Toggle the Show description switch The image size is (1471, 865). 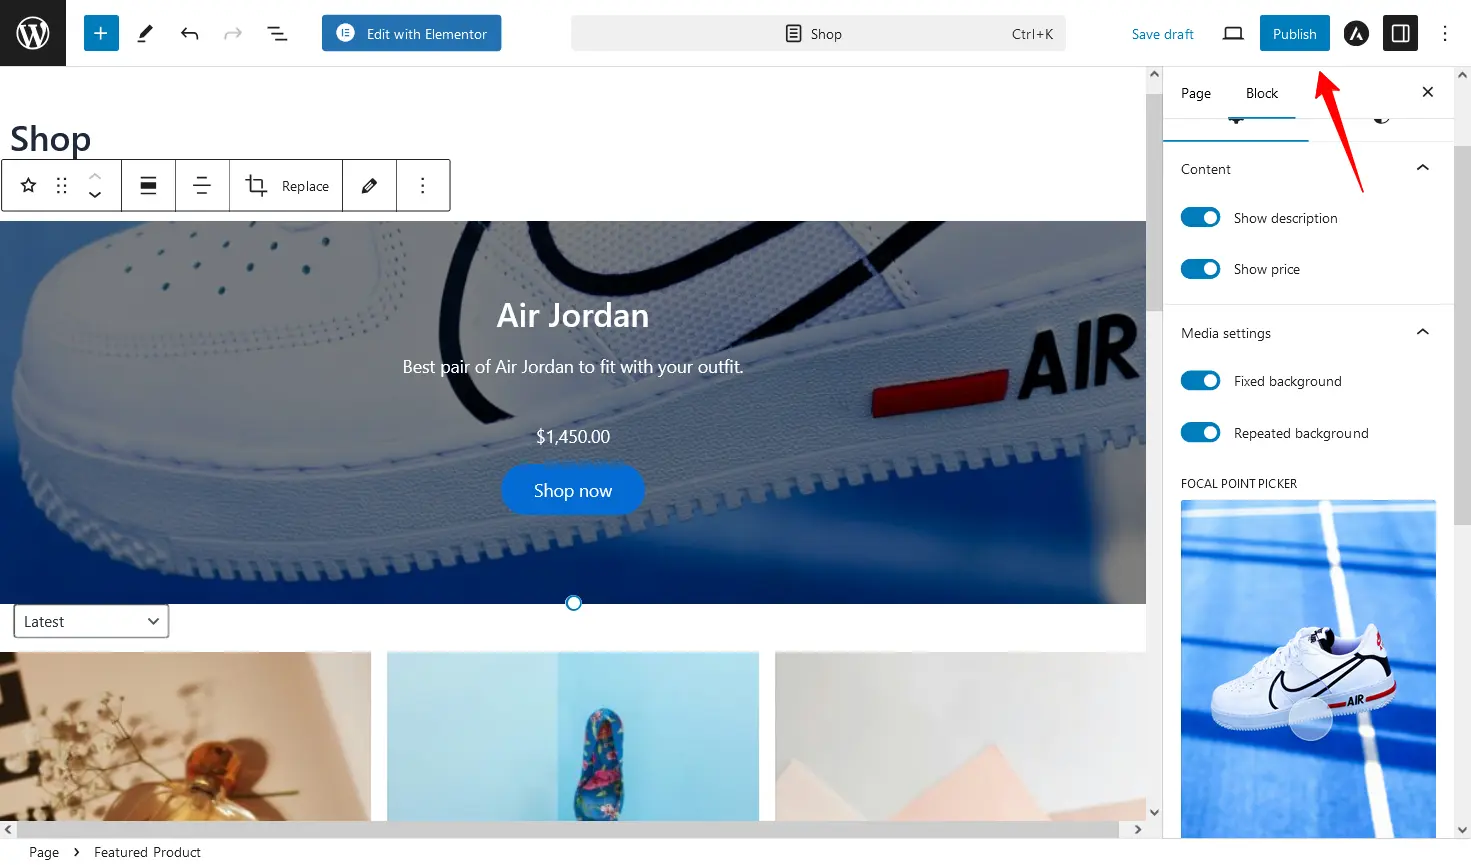(1200, 217)
